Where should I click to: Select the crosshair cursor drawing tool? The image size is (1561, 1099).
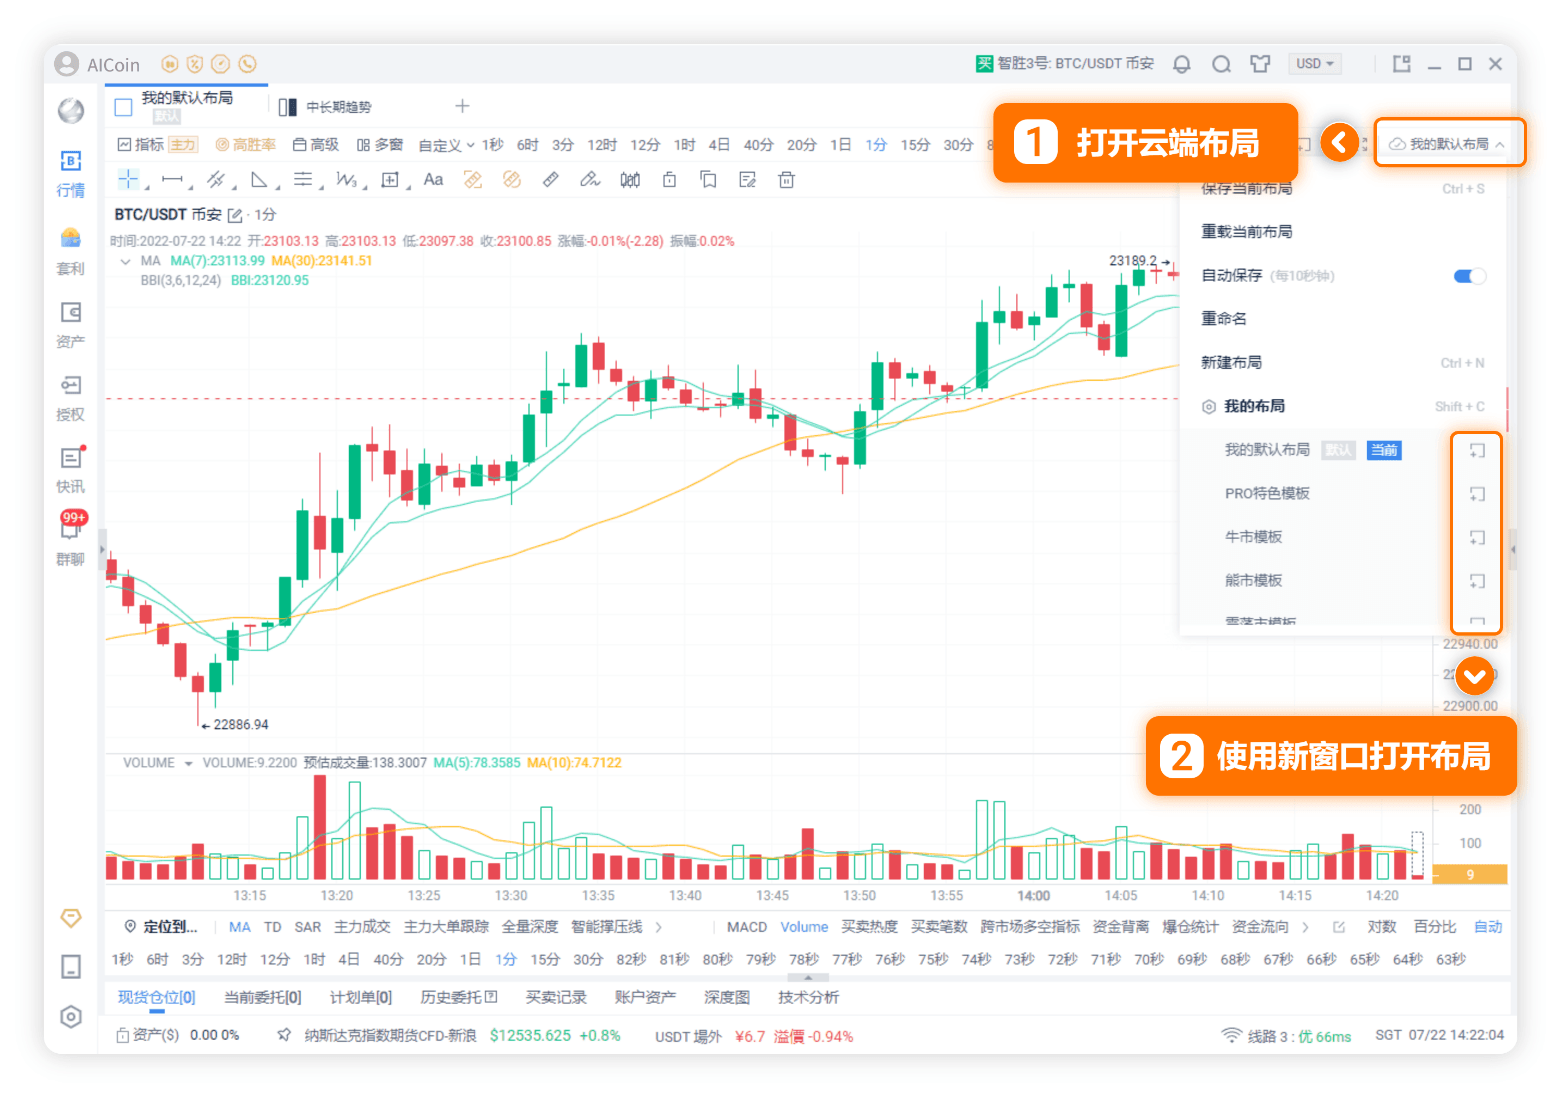click(129, 179)
